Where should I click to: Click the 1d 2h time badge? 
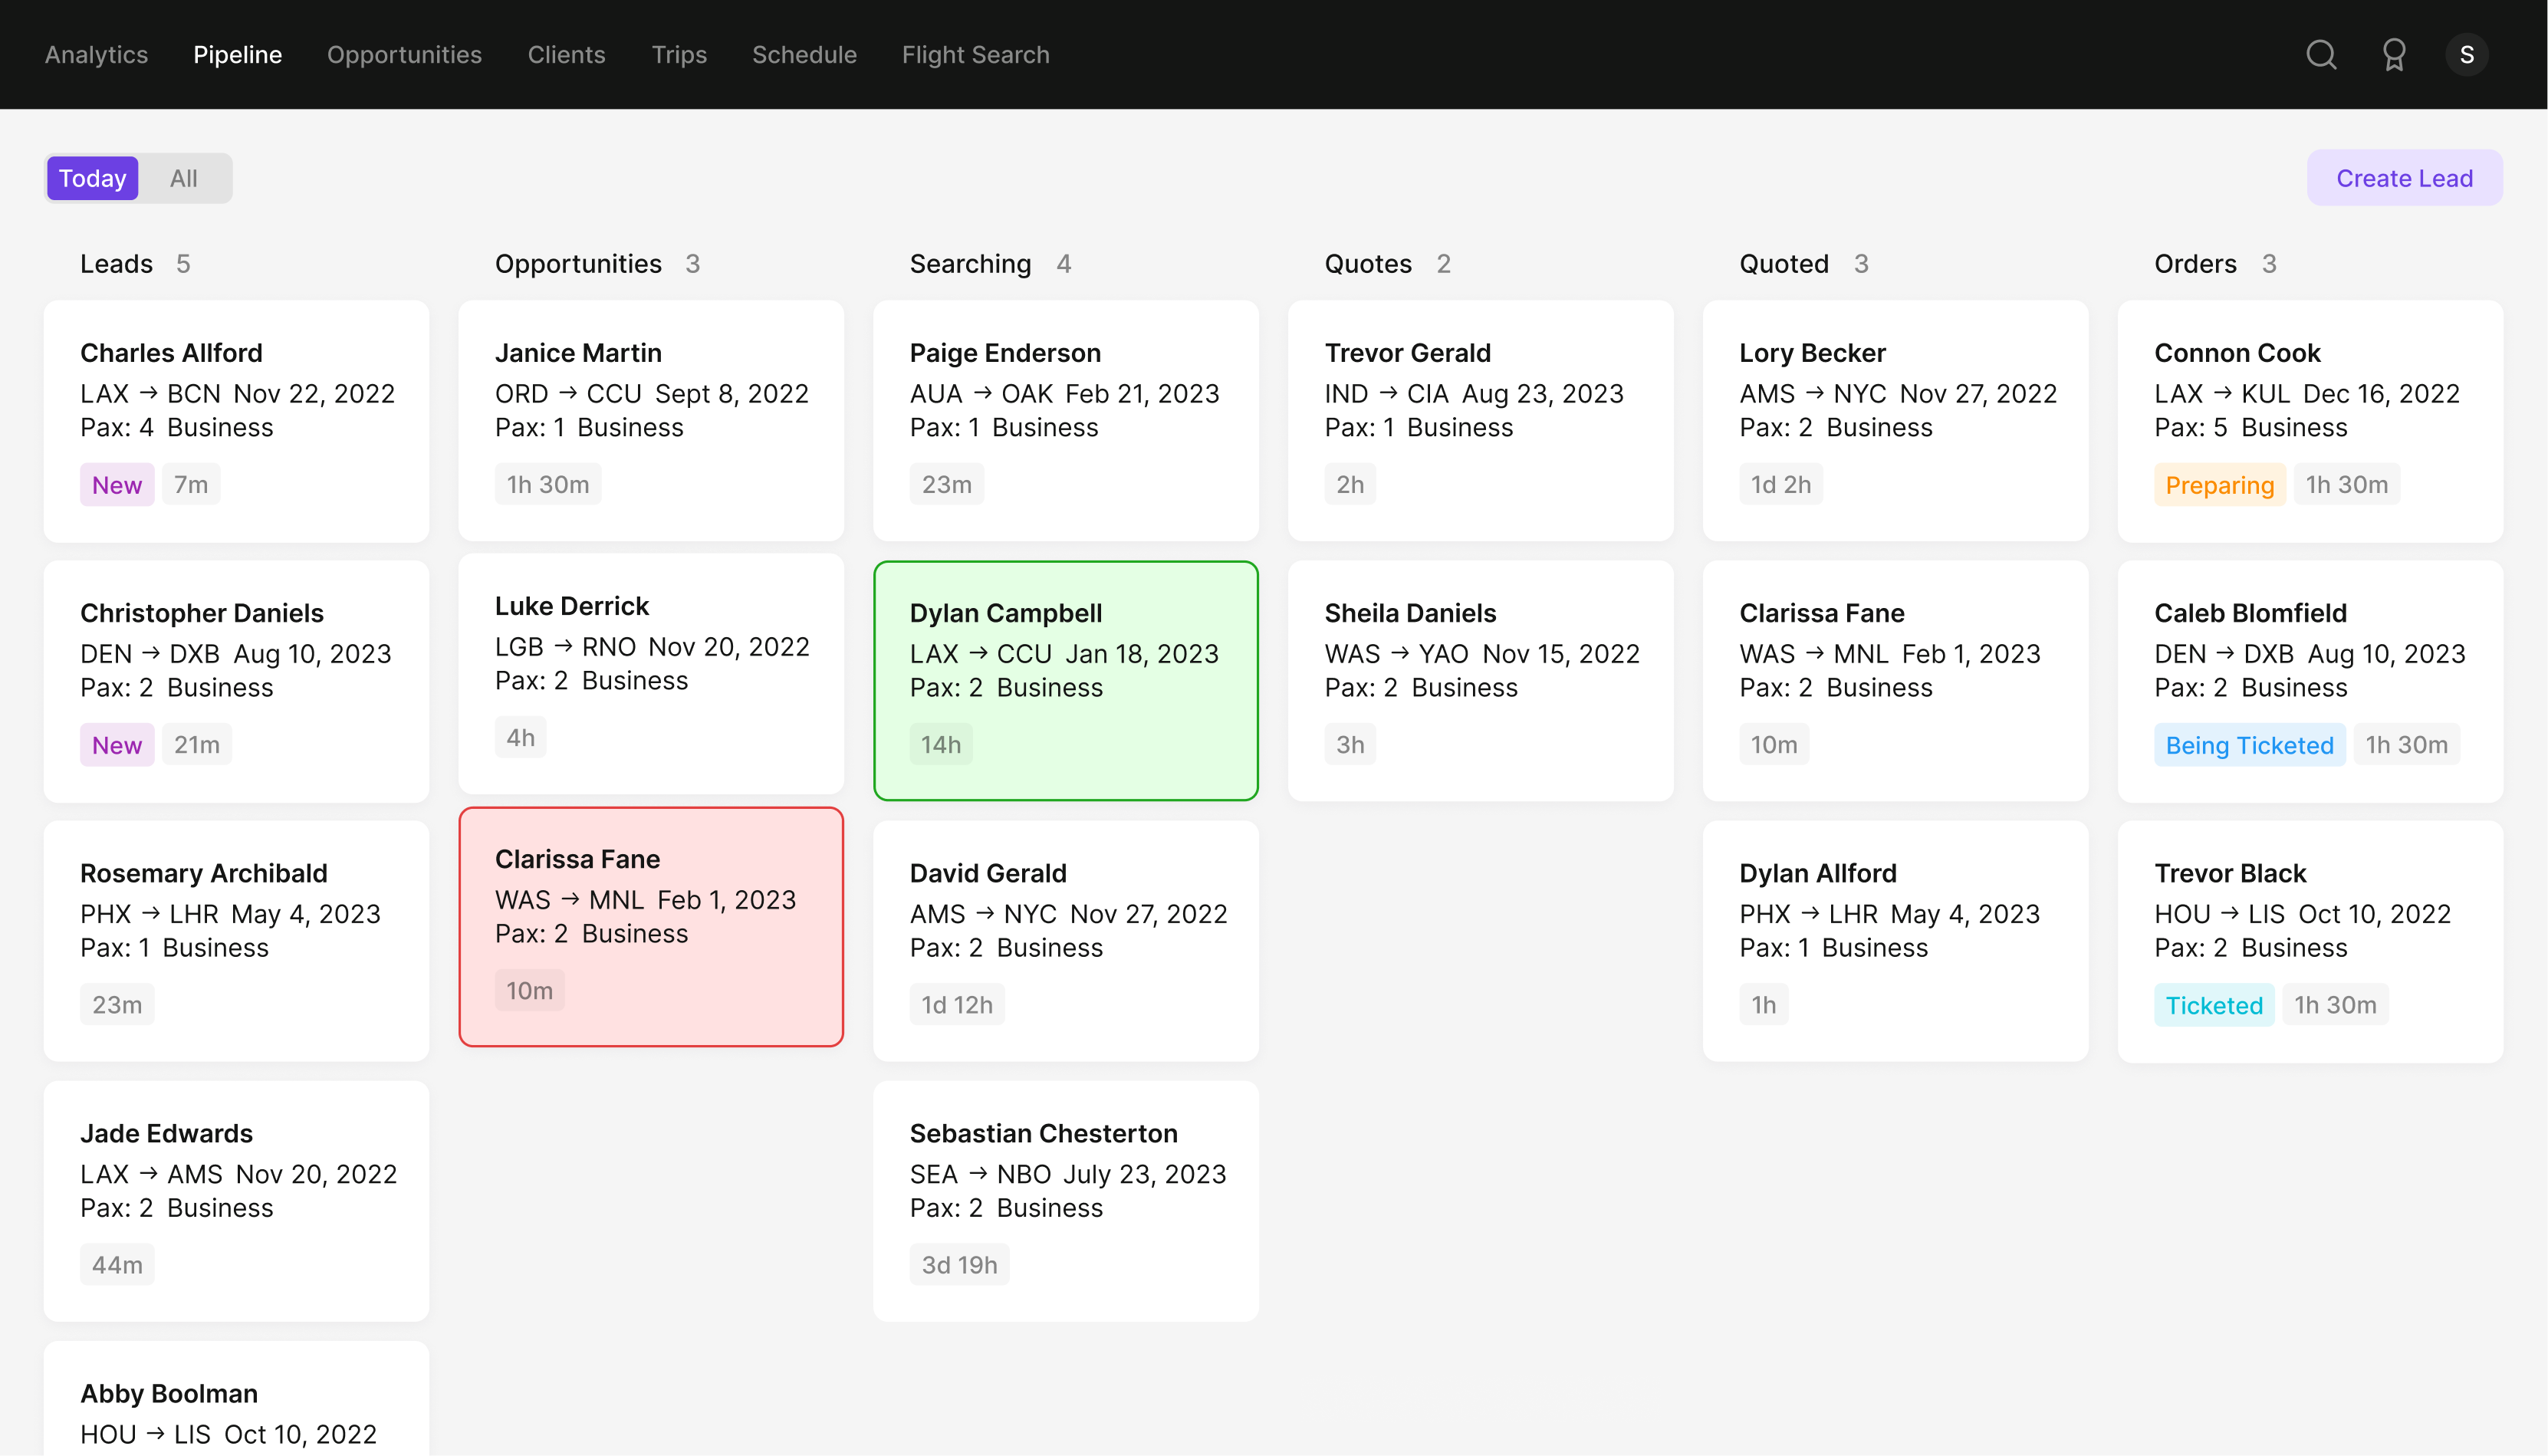point(1781,485)
